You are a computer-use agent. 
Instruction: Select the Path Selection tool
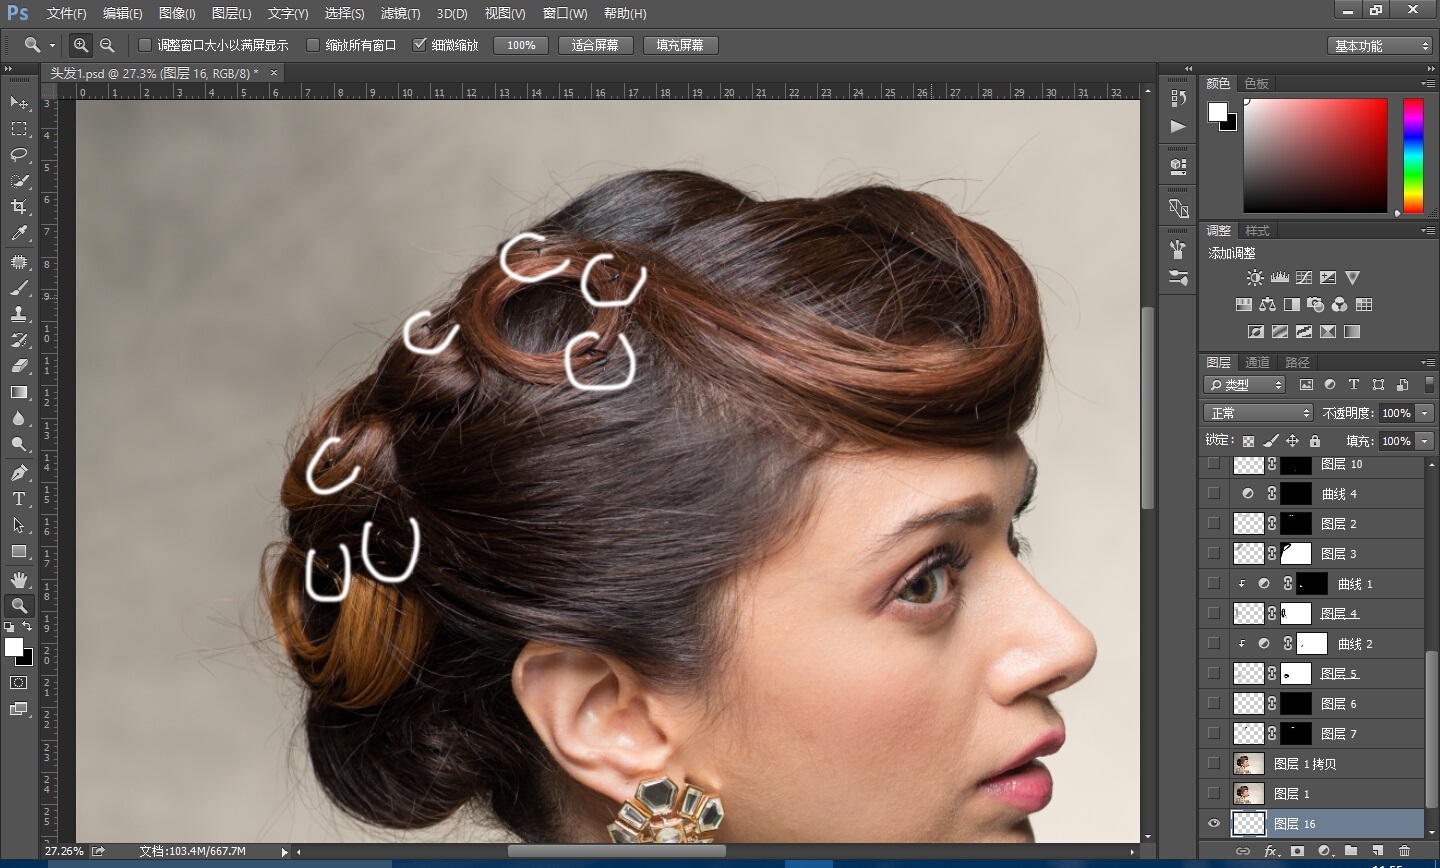[19, 525]
